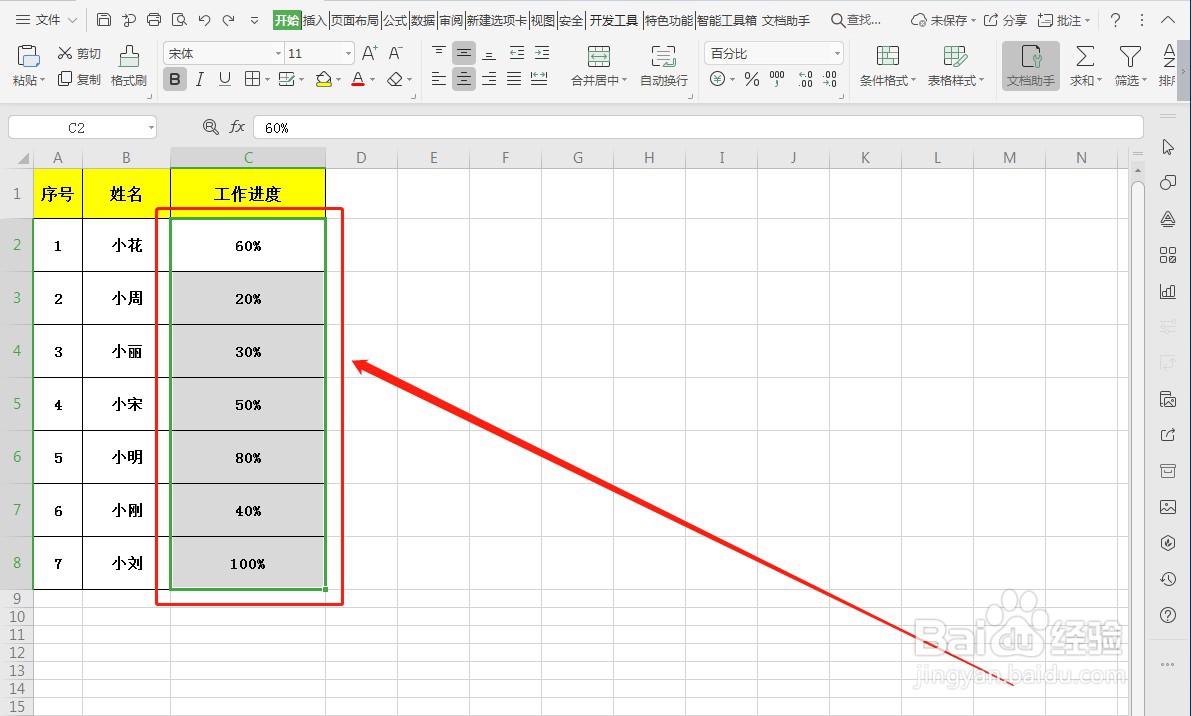This screenshot has width=1191, height=716.
Task: Click Document Assistant (文档助手) button
Action: coord(1031,65)
